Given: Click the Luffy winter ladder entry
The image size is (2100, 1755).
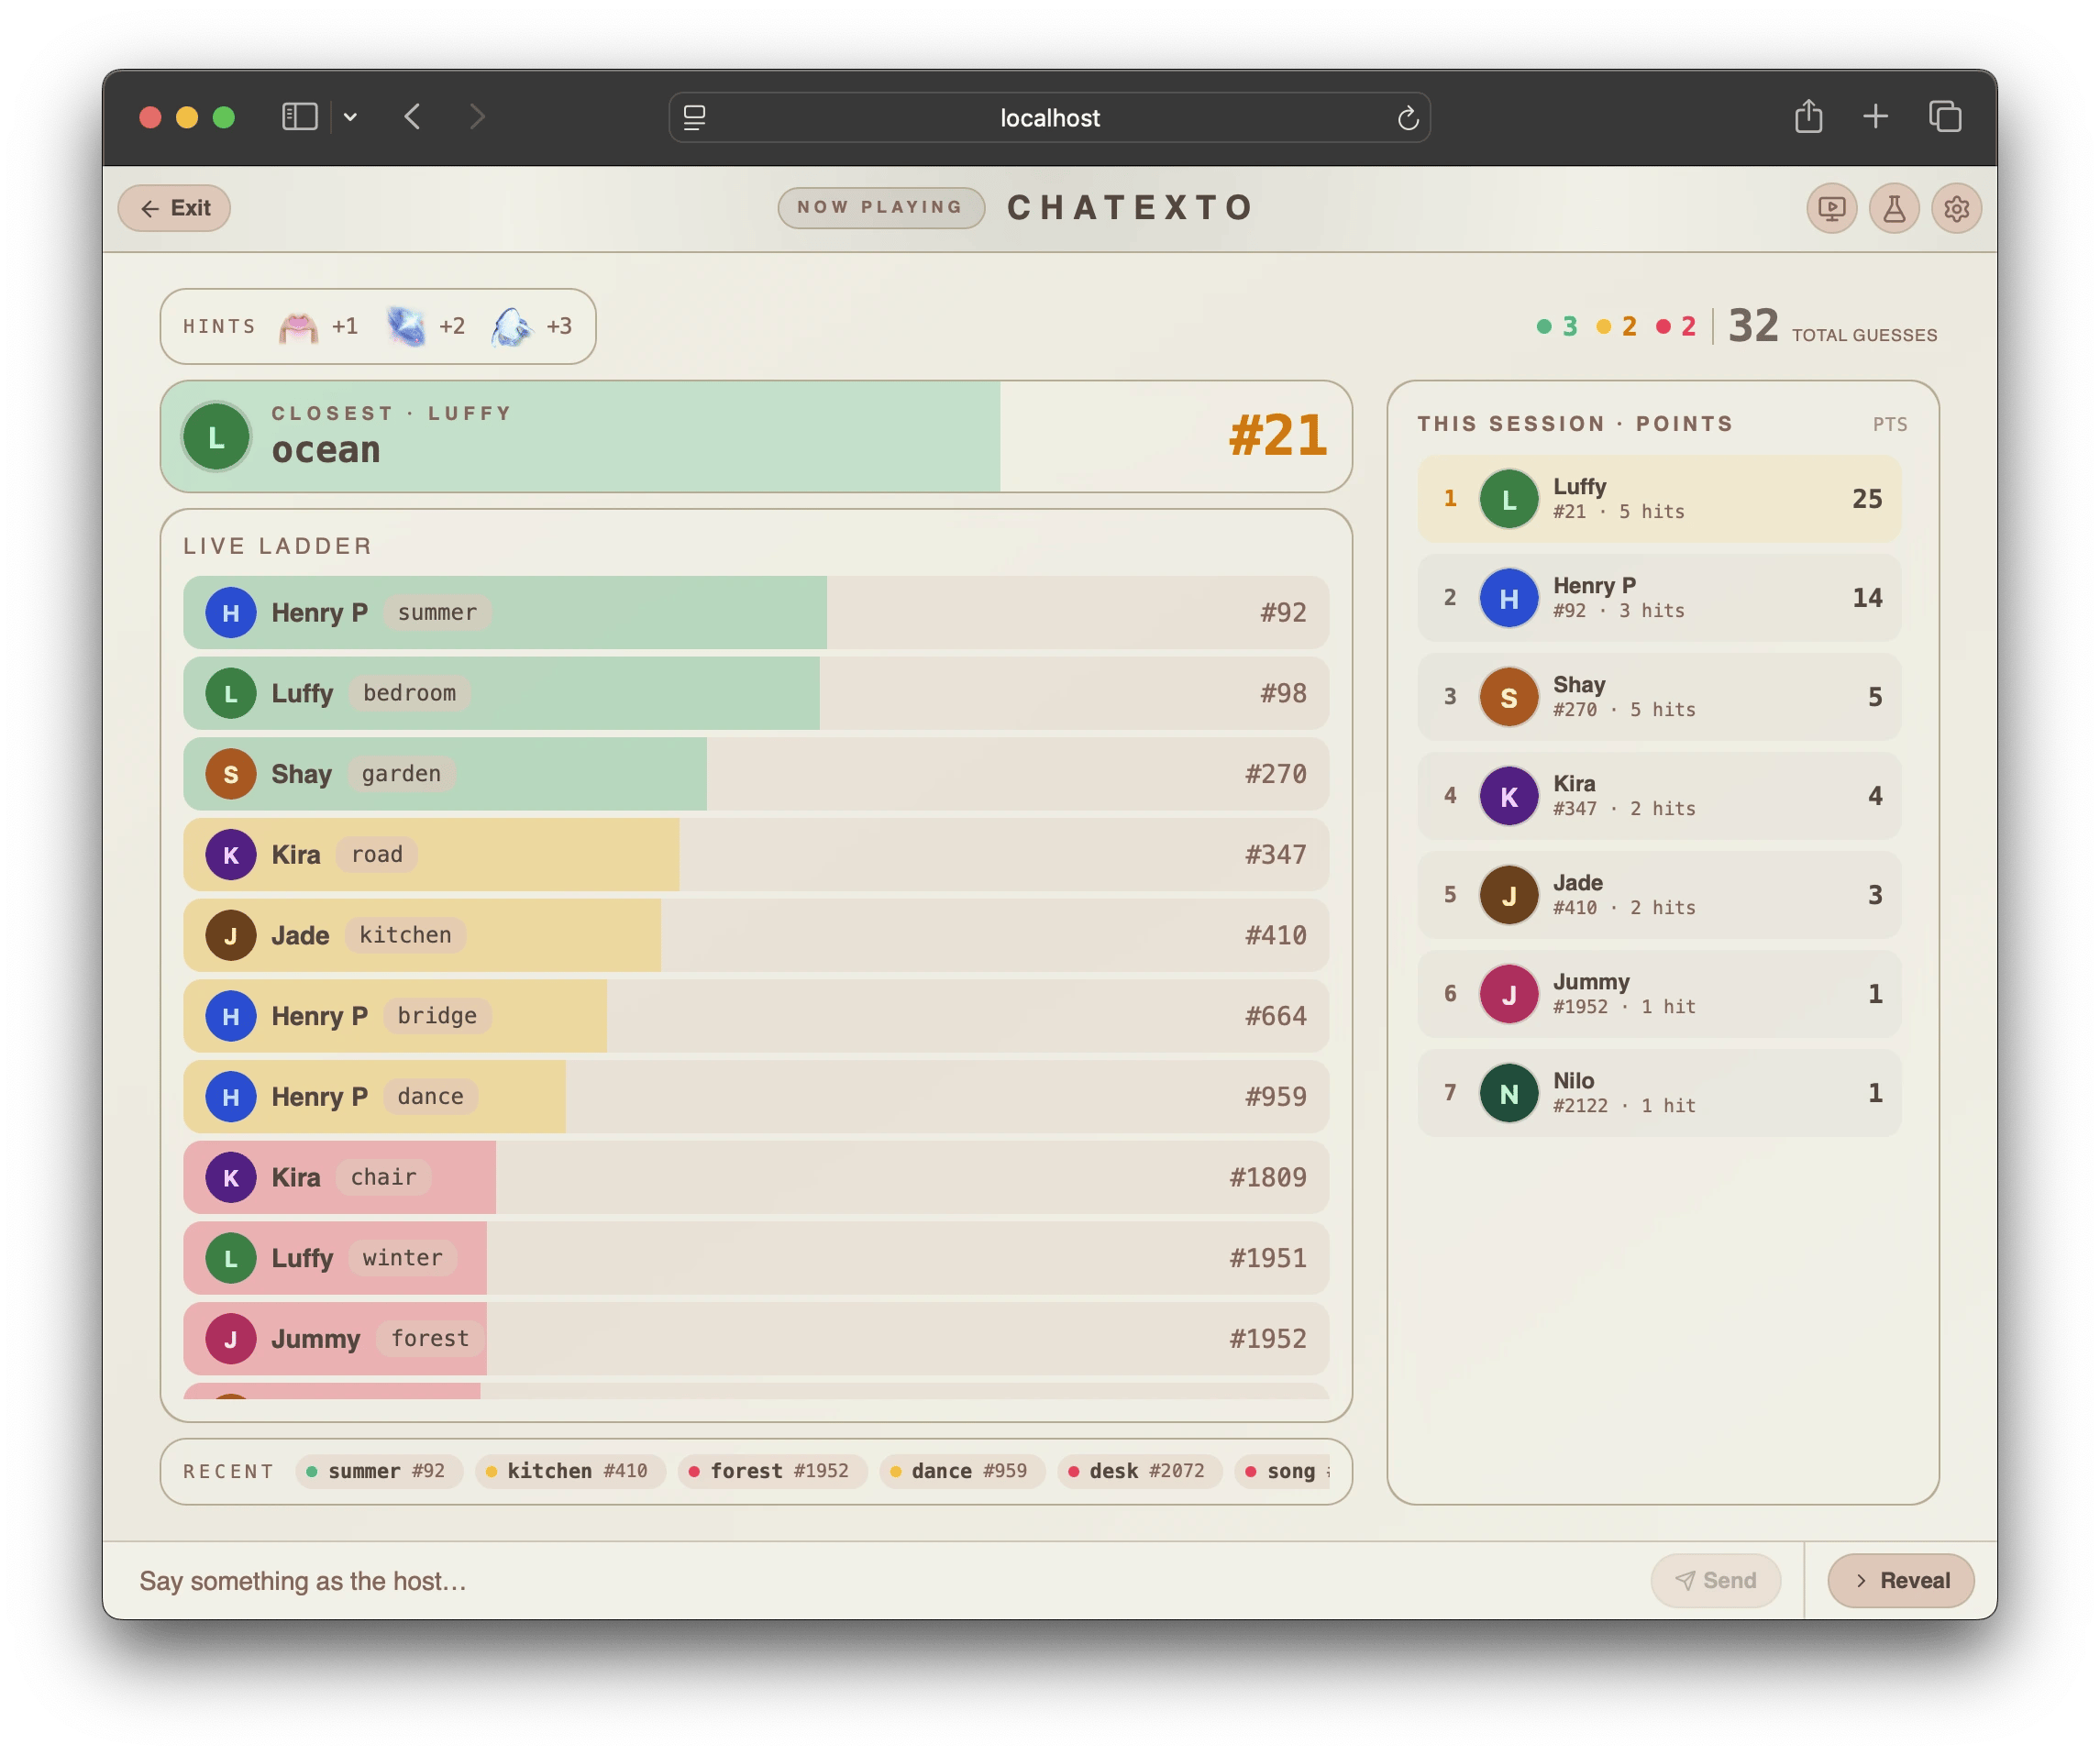Looking at the screenshot, I should [756, 1258].
